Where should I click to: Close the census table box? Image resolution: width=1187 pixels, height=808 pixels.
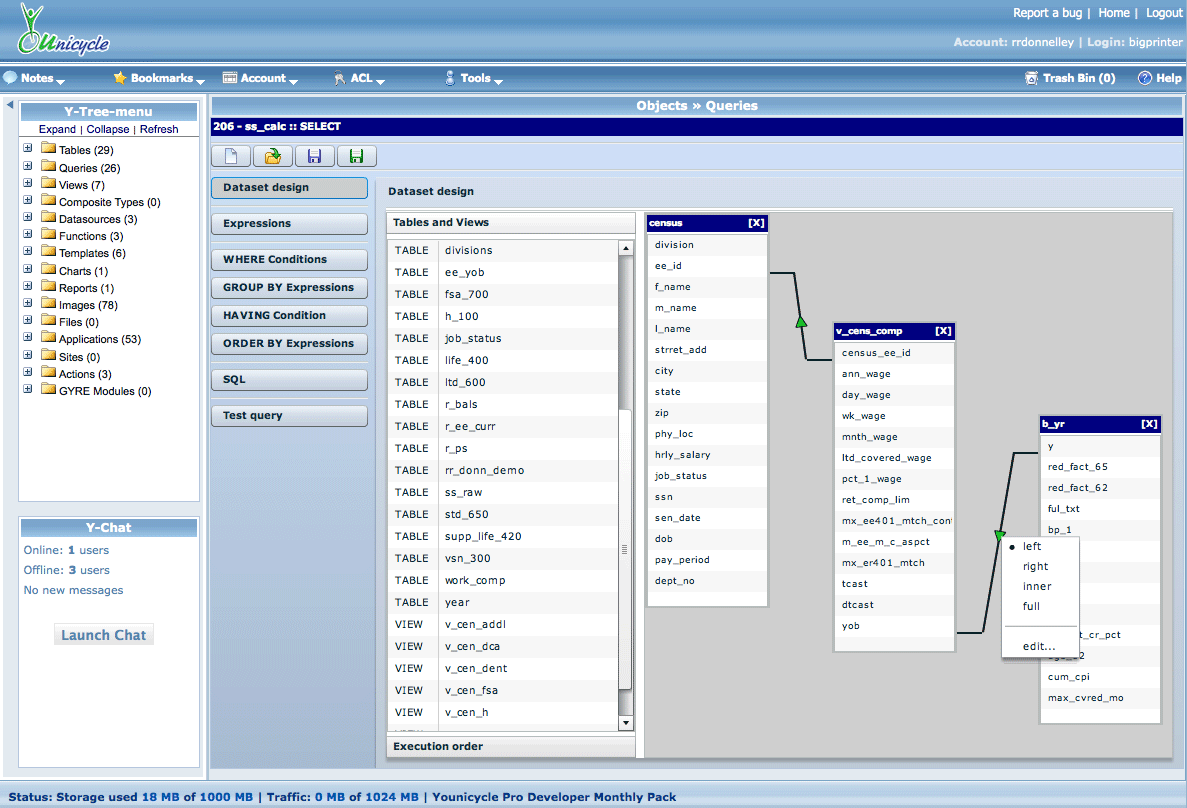click(756, 223)
